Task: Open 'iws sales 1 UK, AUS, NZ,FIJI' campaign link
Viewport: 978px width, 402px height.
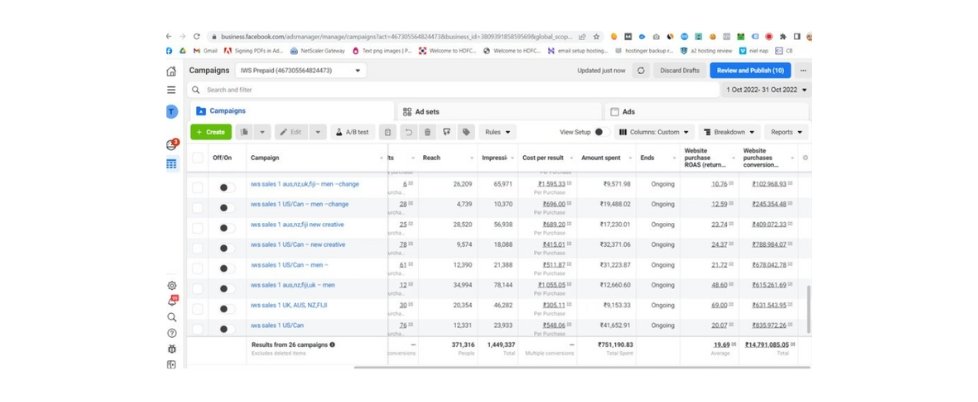Action: pyautogui.click(x=288, y=305)
